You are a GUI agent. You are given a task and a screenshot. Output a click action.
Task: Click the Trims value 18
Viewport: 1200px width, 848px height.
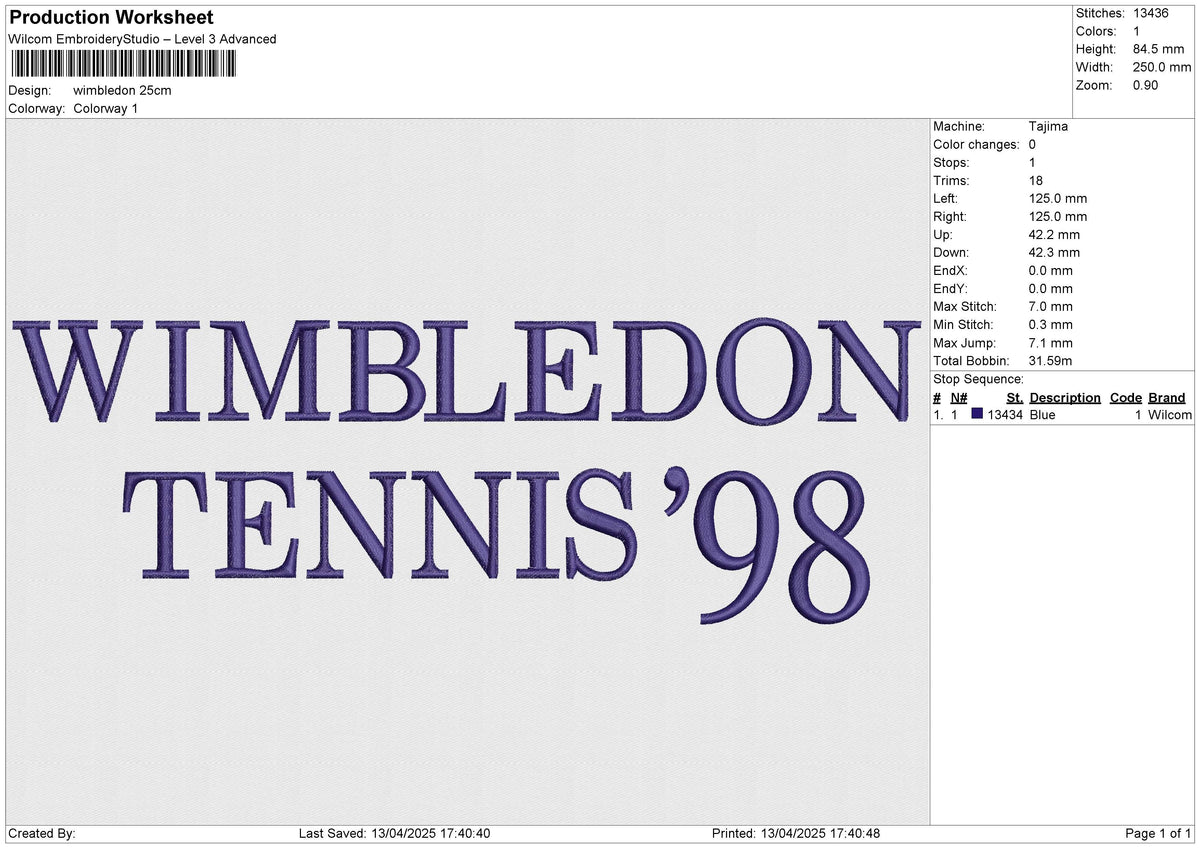click(1036, 180)
